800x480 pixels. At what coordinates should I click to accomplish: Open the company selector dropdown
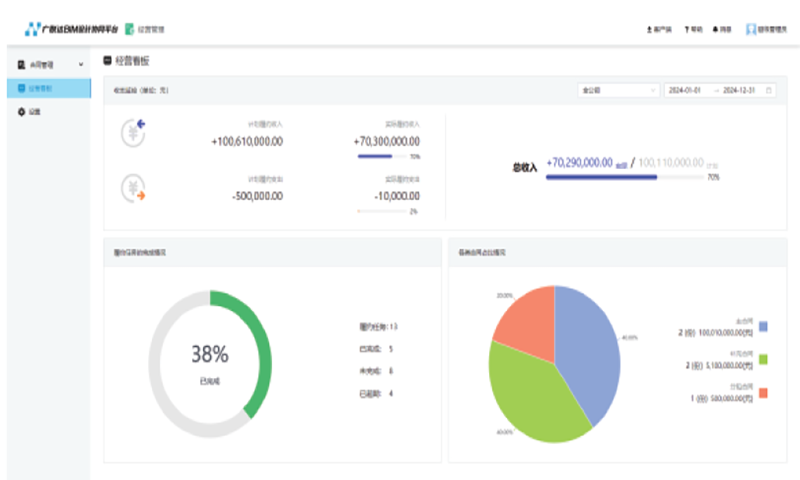pos(616,90)
